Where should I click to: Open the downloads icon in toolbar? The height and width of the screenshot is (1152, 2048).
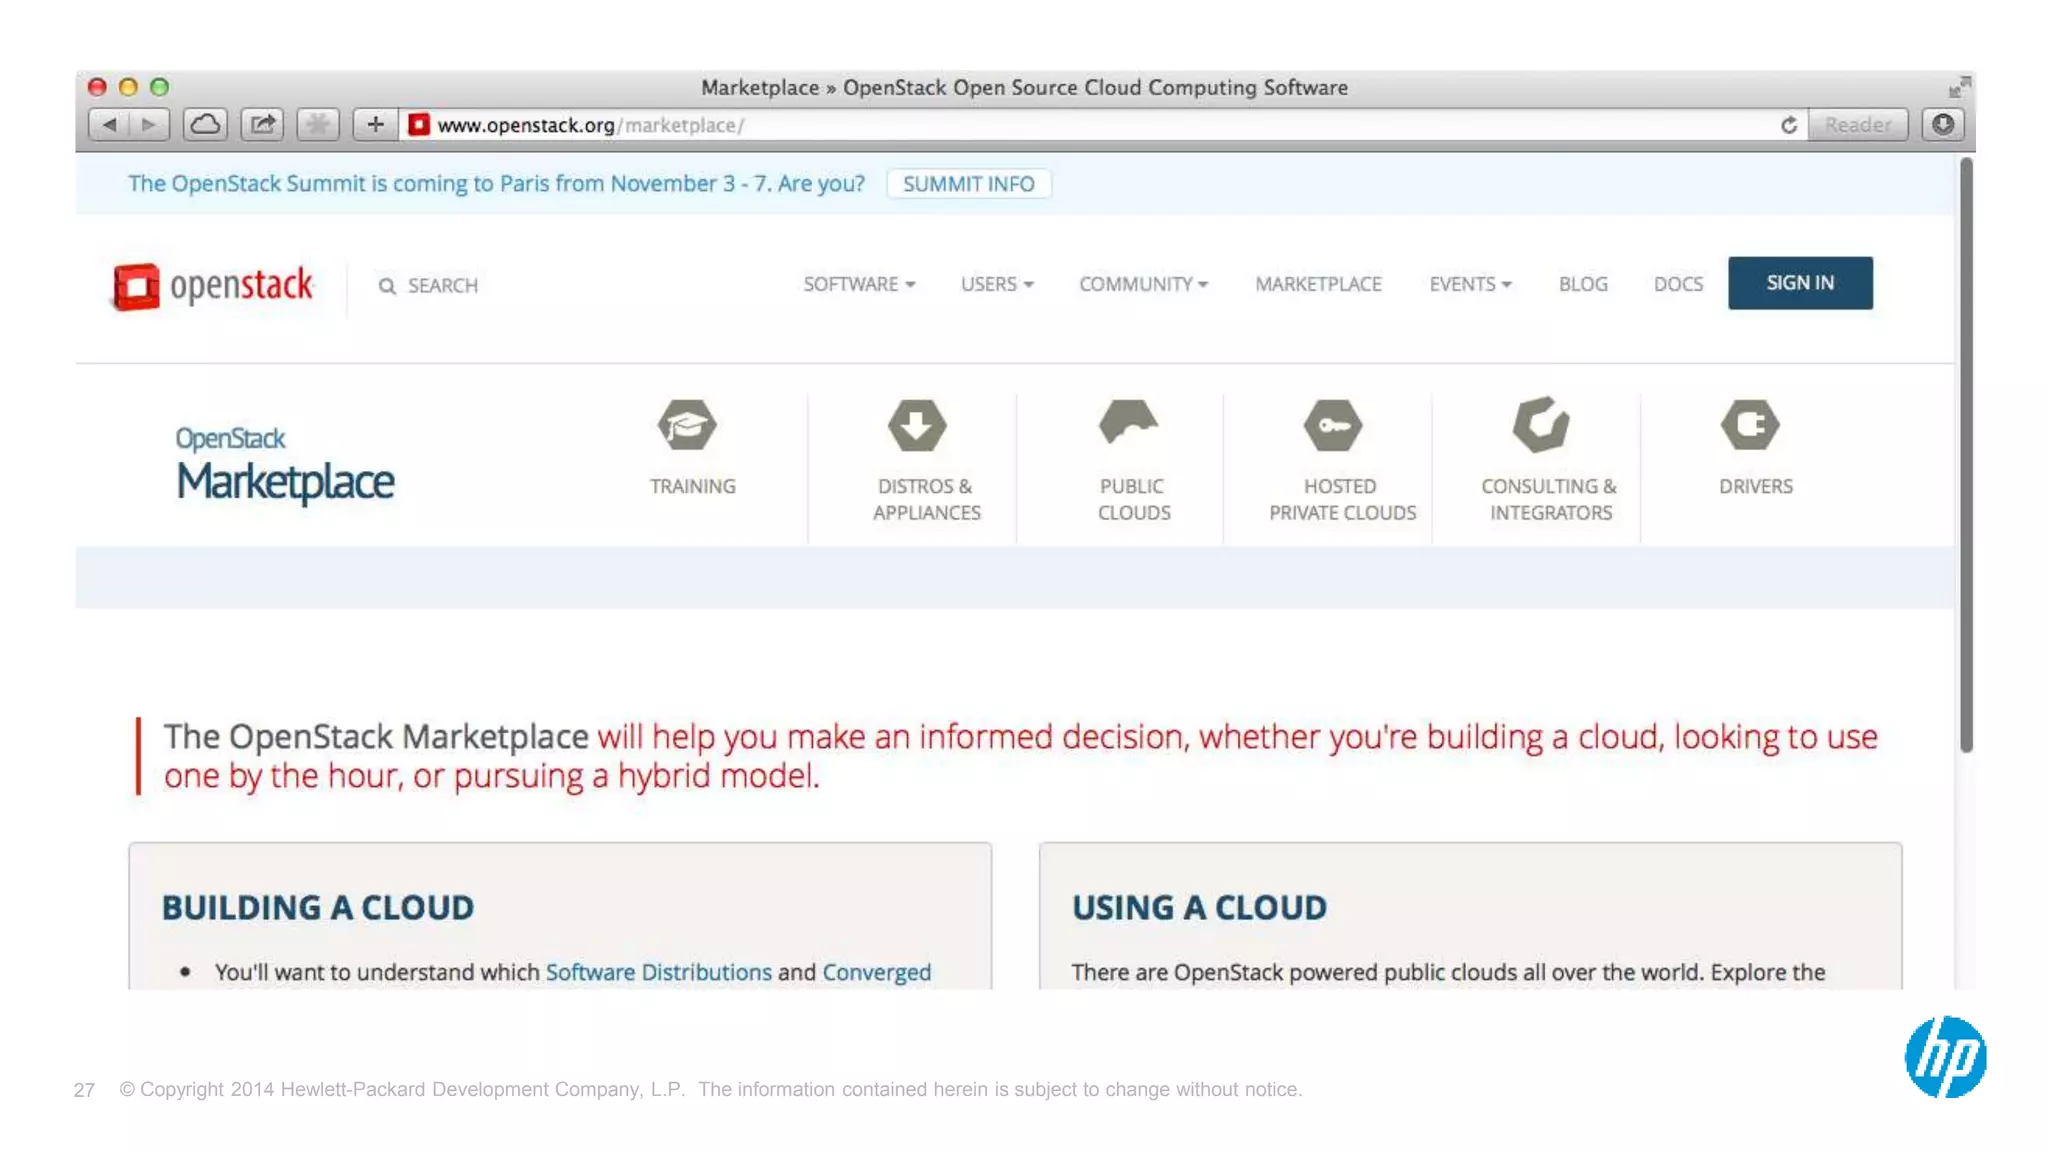[1942, 124]
